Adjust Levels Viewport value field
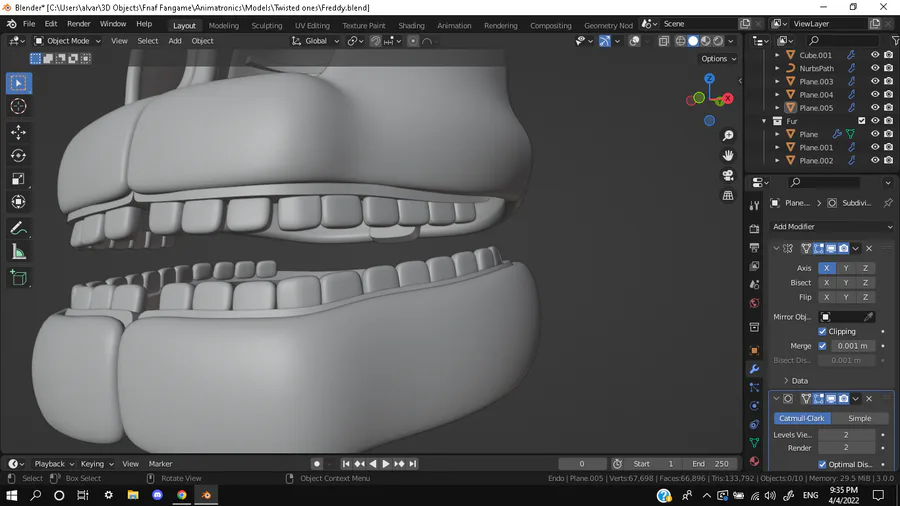900x506 pixels. point(846,435)
